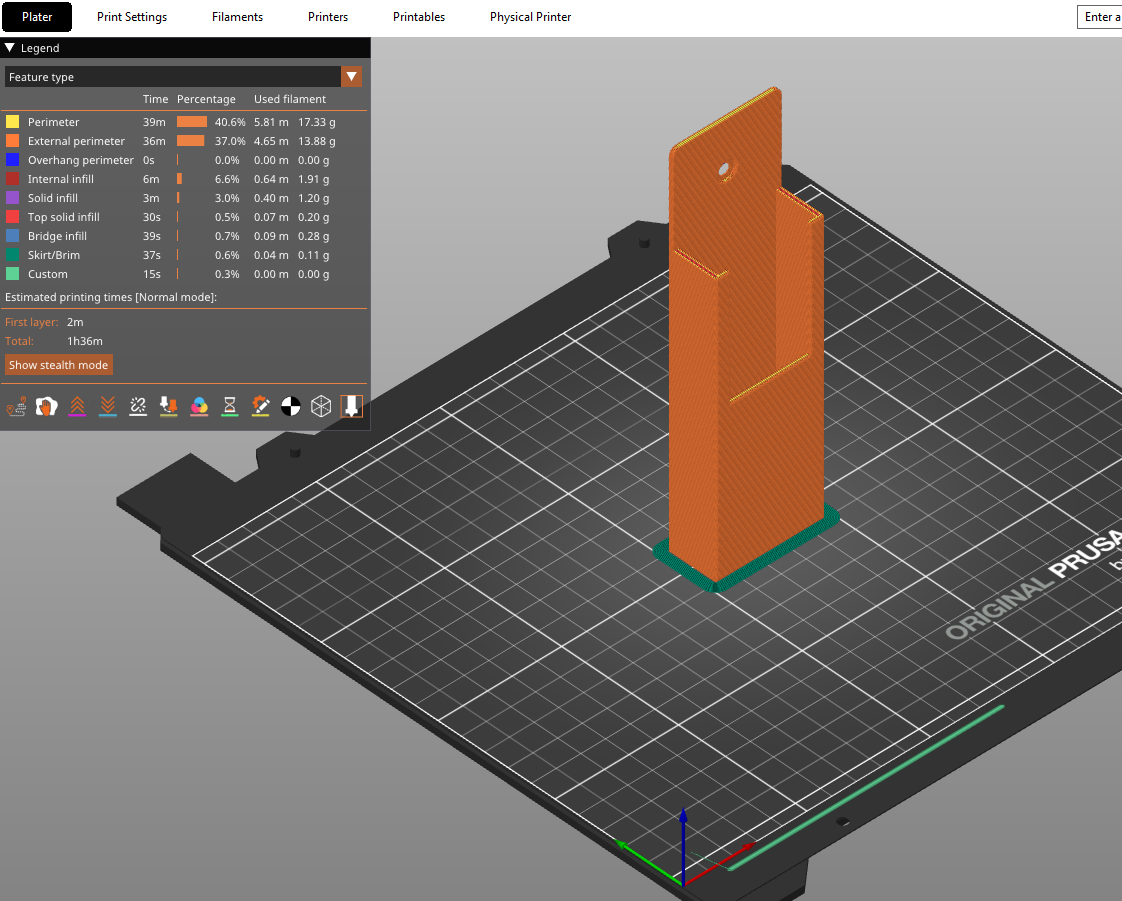Toggle Custom G-codes gear-pencil icon
1122x901 pixels.
[260, 406]
